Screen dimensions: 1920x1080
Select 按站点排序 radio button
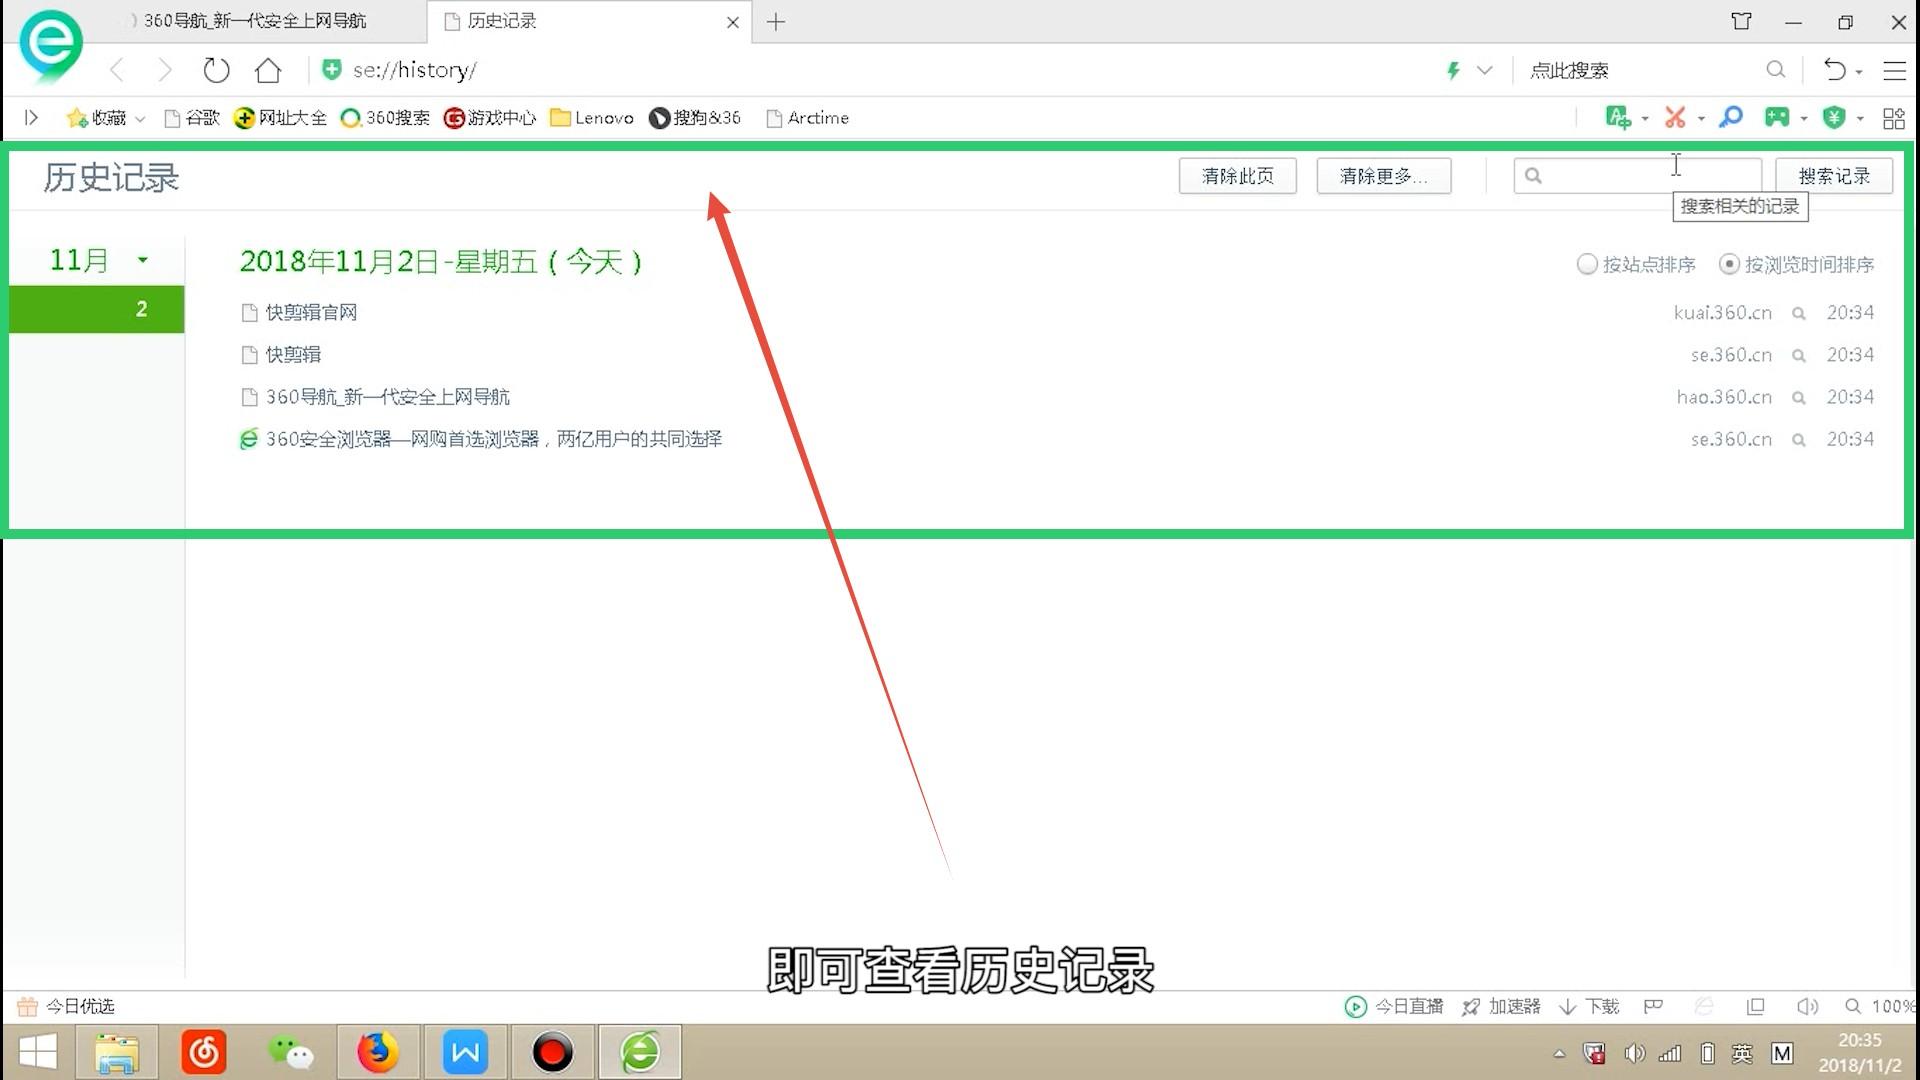(1587, 264)
